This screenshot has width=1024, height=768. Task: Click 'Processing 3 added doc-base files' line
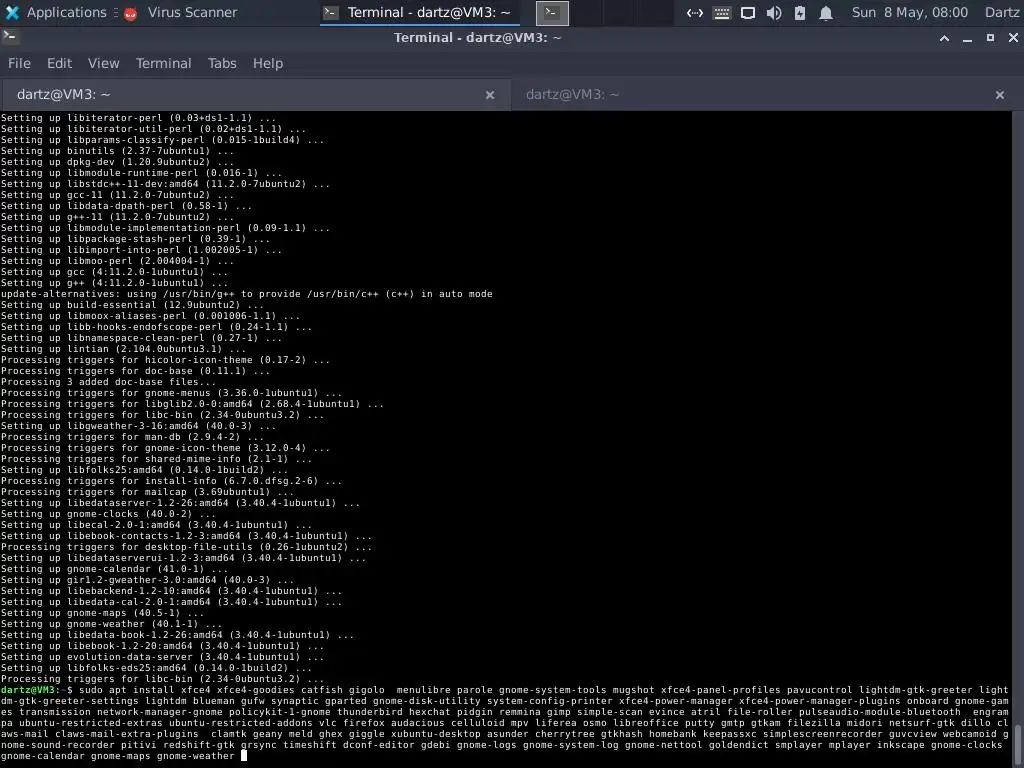108,382
